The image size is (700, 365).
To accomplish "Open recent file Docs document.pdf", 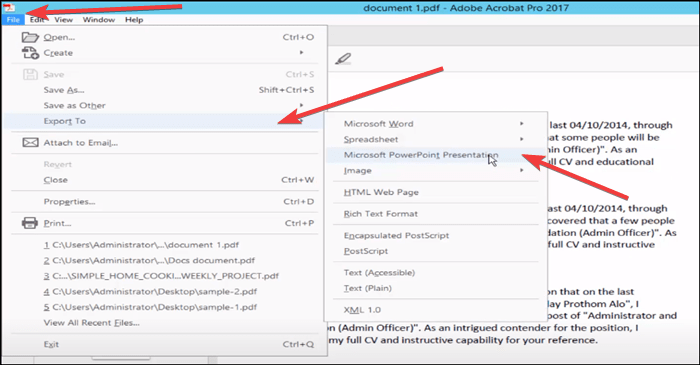I will click(x=149, y=261).
